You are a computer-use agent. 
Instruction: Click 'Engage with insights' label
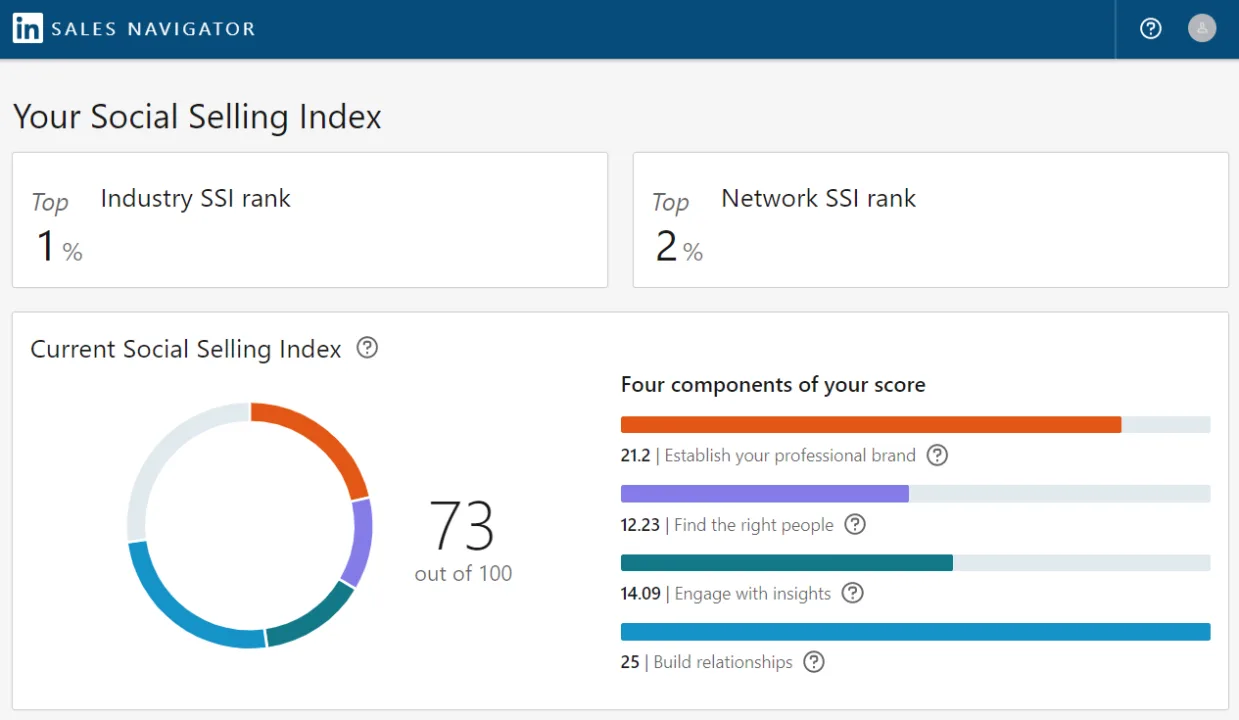tap(753, 594)
